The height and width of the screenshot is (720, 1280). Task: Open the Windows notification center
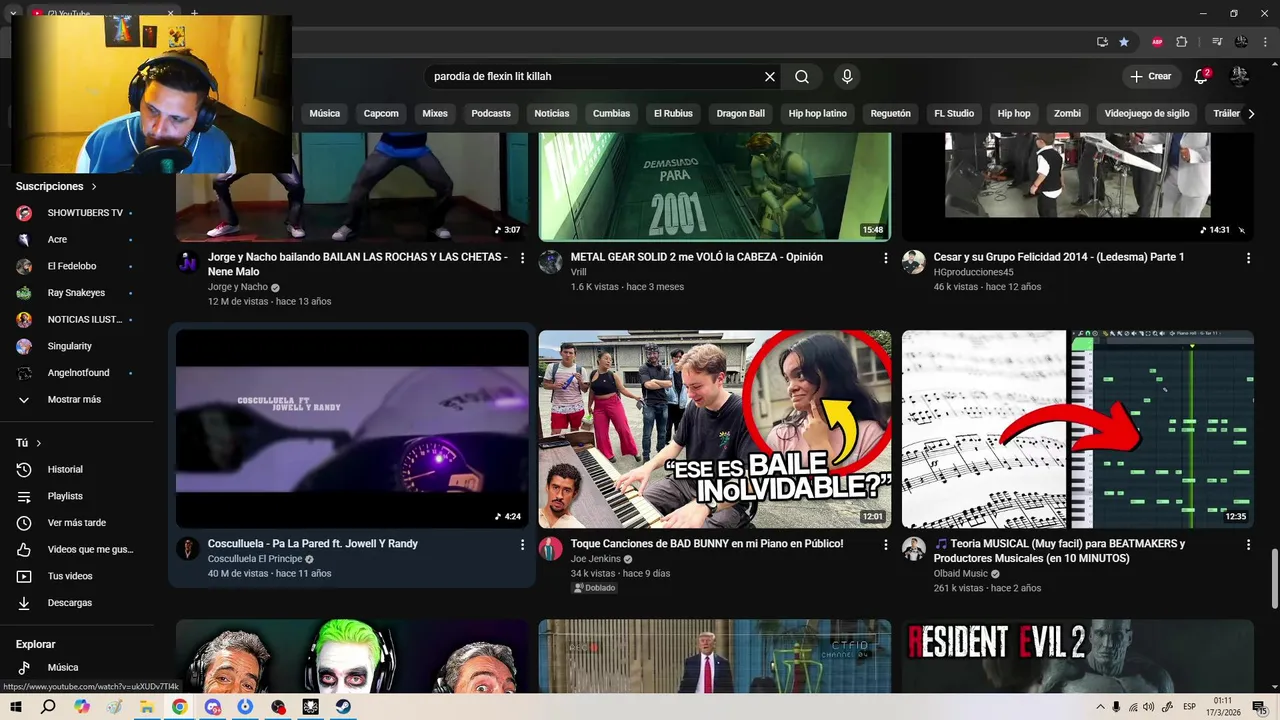tap(1260, 707)
